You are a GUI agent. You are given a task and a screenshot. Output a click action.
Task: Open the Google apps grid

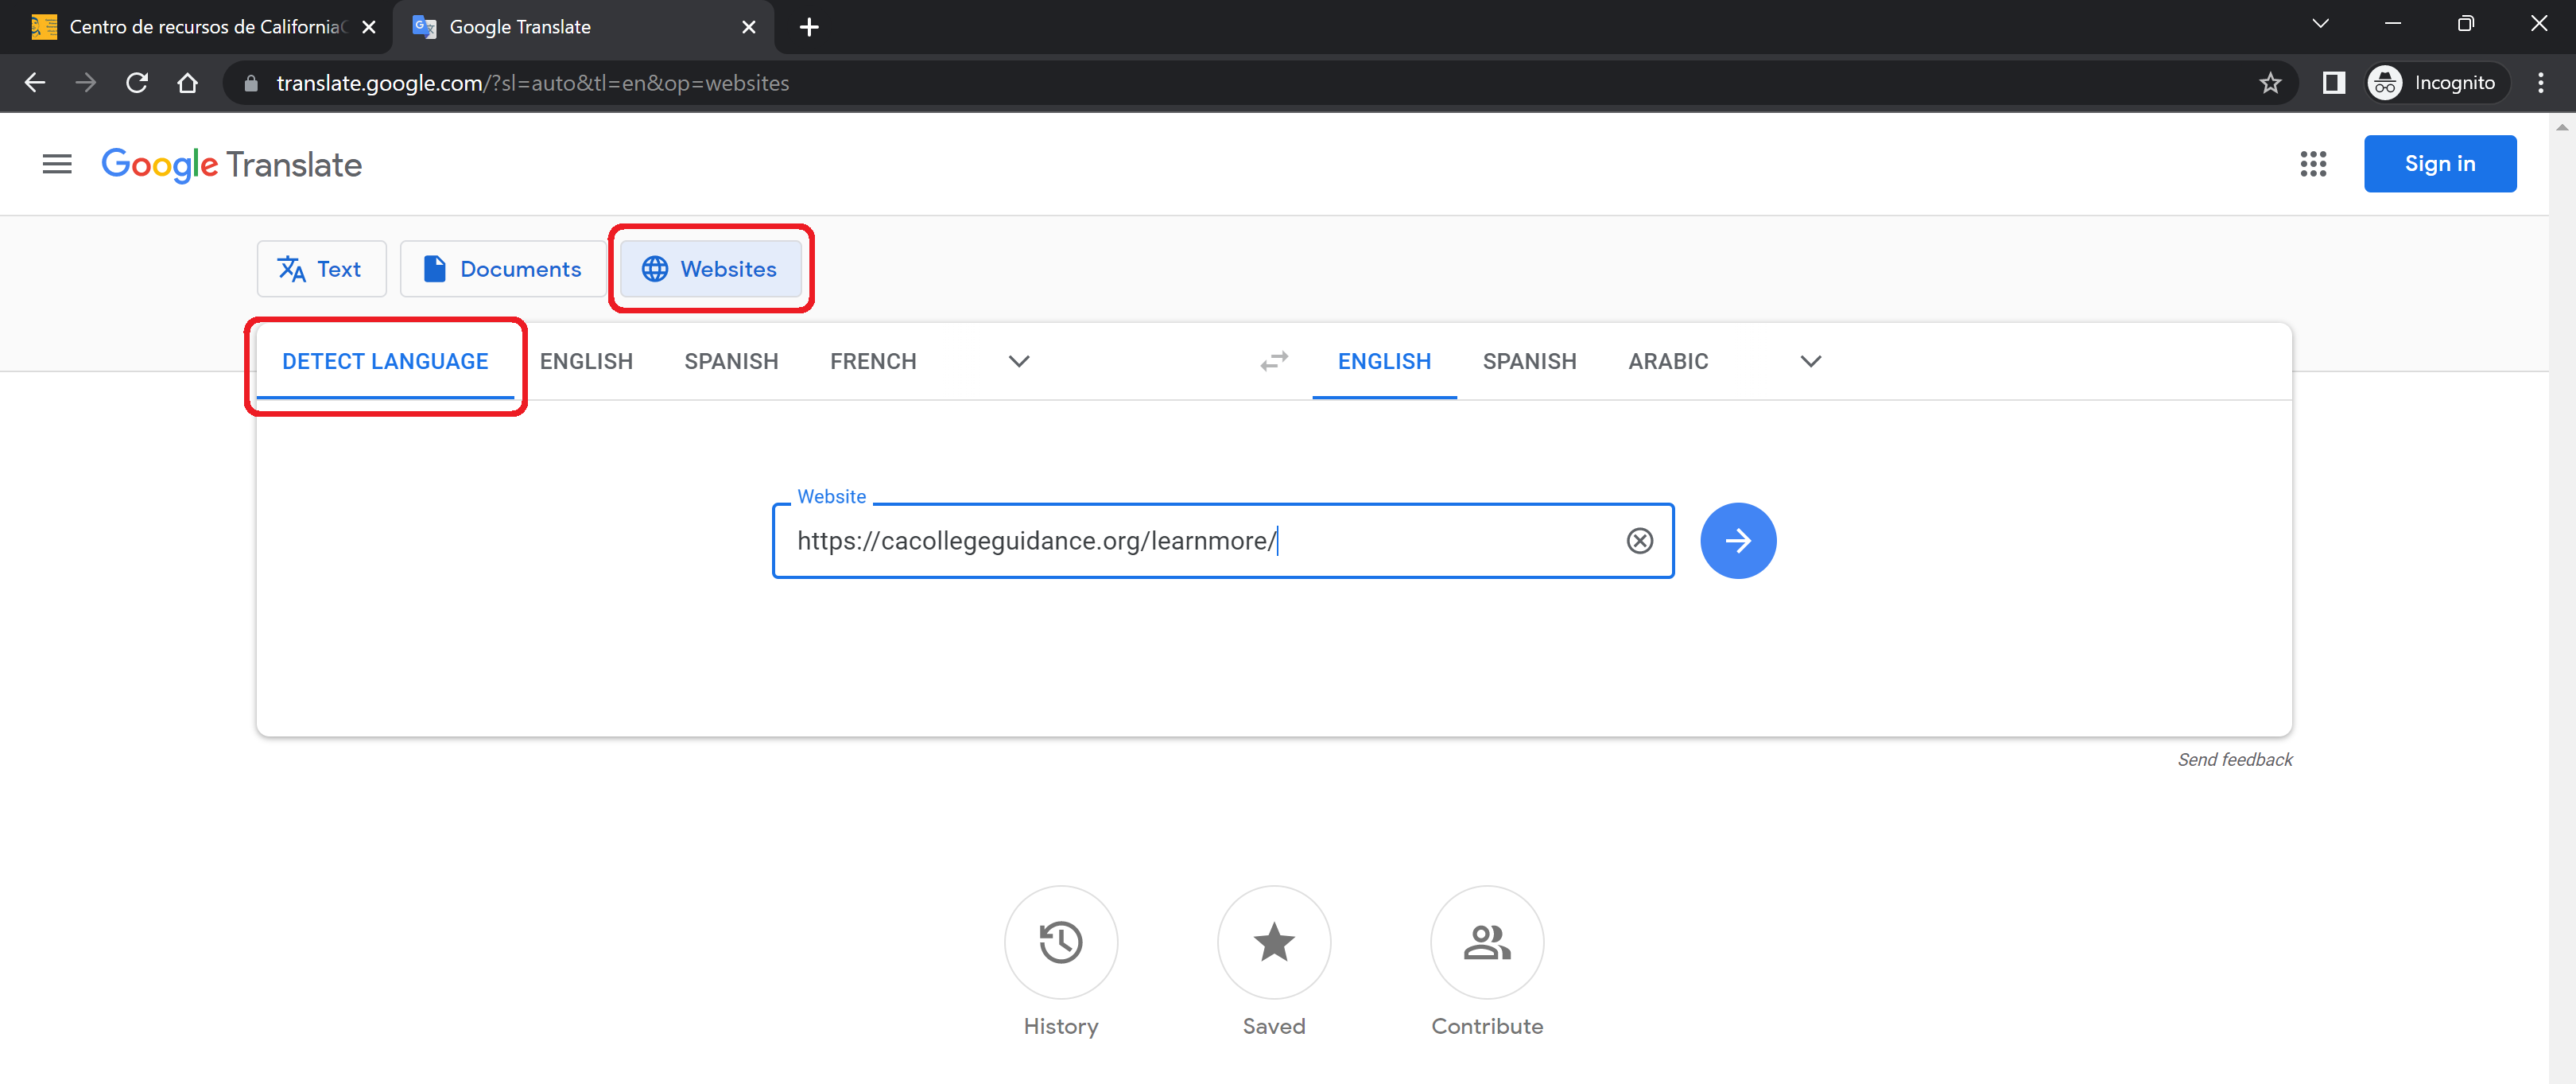[x=2313, y=164]
